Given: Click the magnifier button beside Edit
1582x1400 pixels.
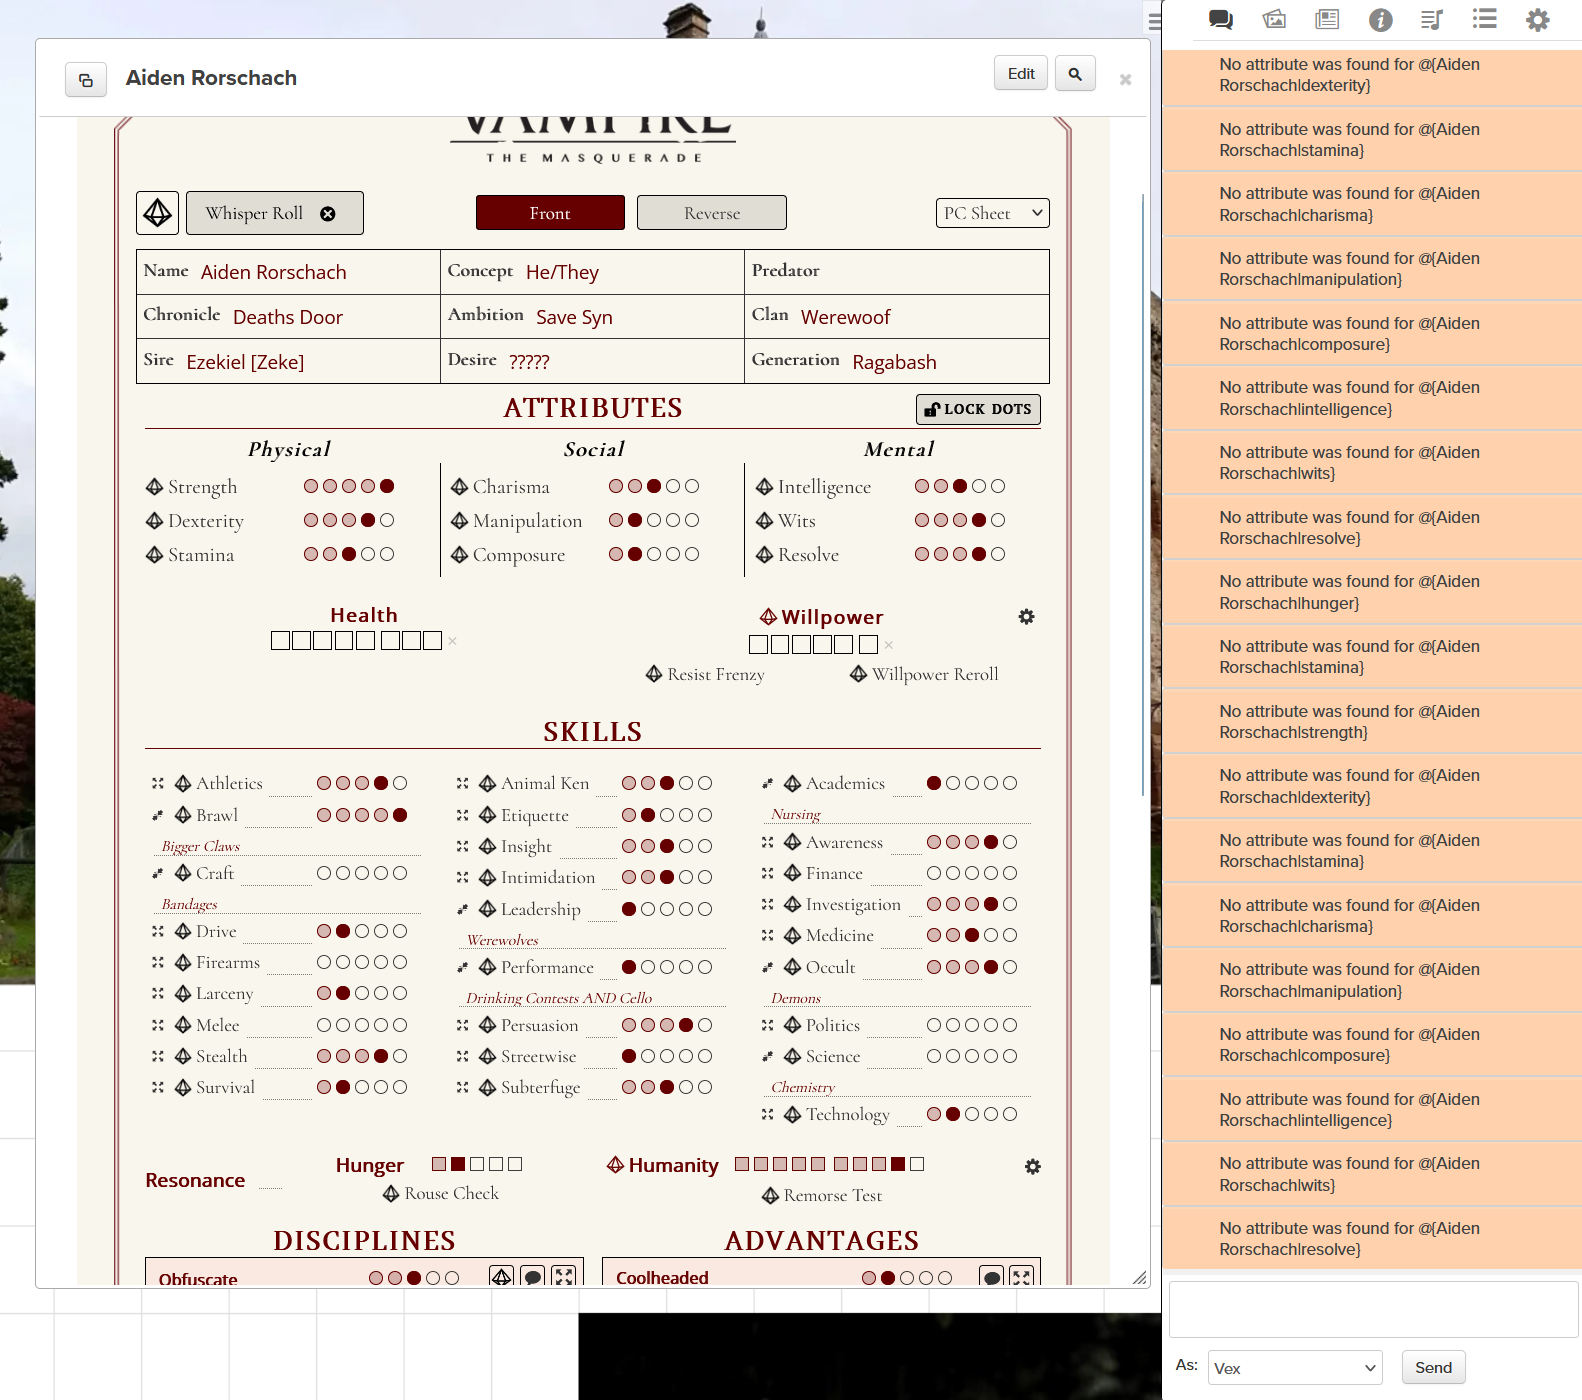Looking at the screenshot, I should 1075,74.
